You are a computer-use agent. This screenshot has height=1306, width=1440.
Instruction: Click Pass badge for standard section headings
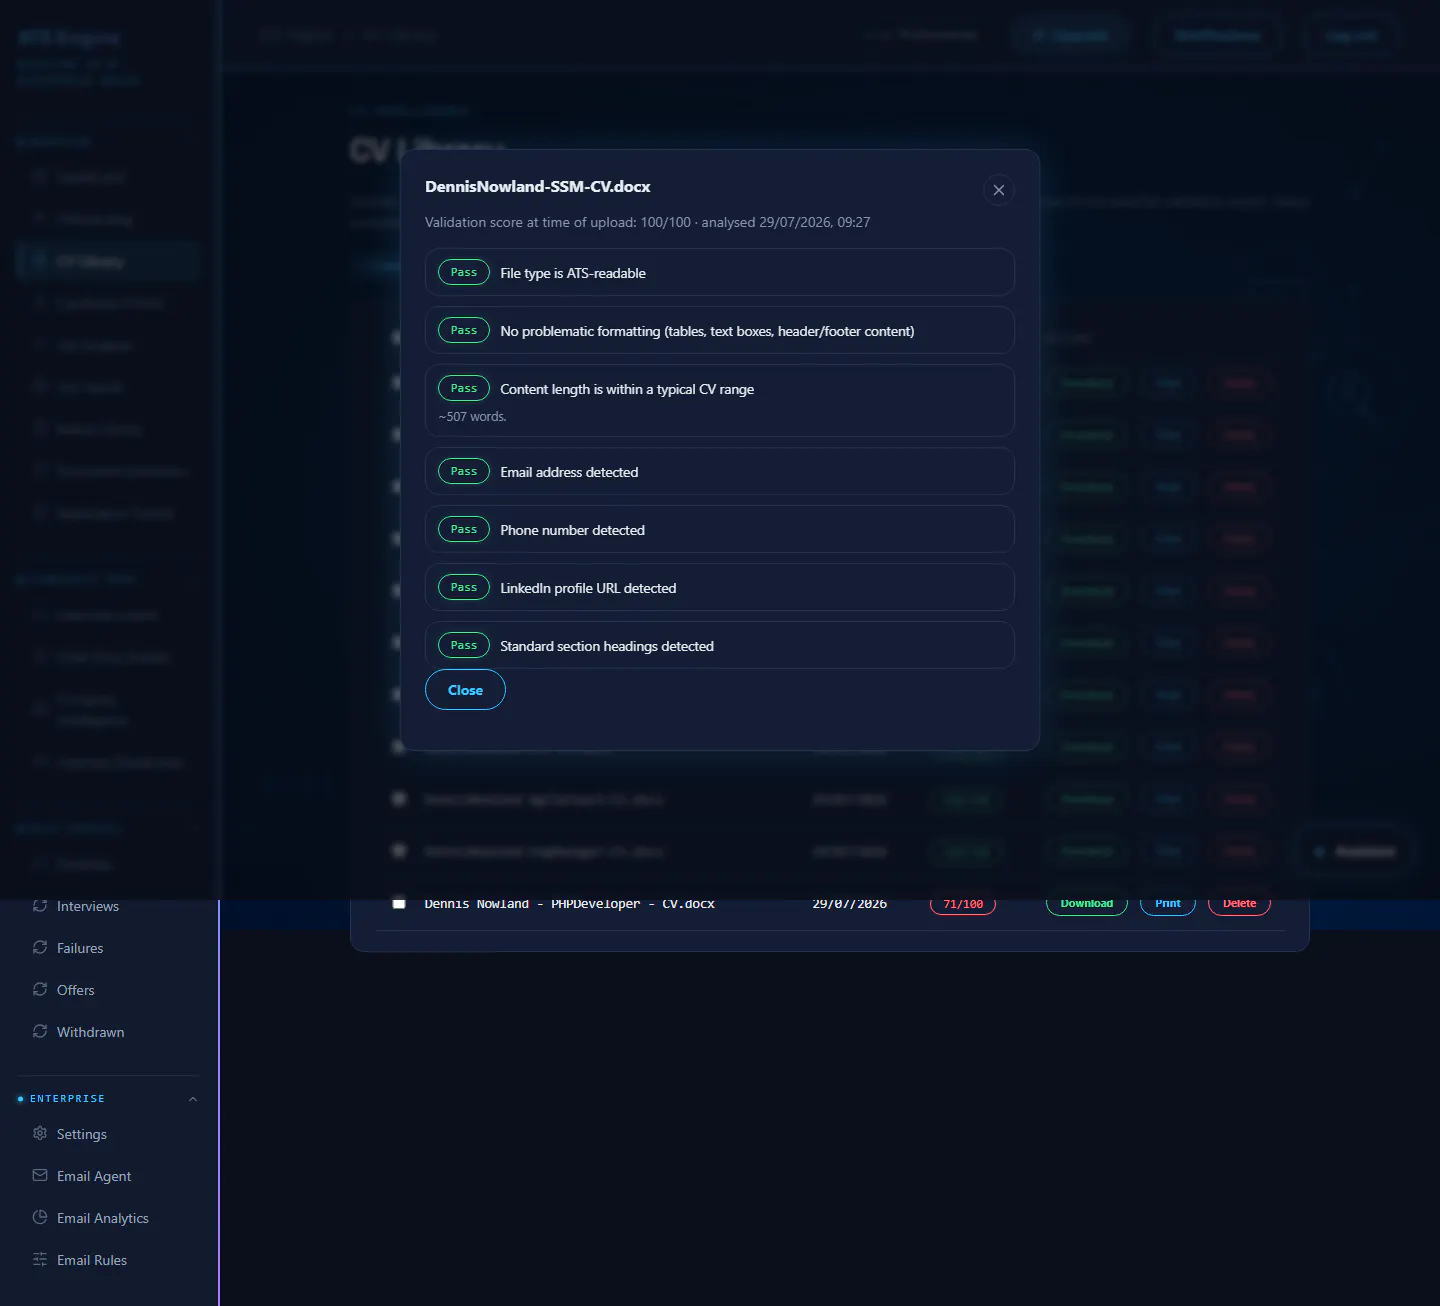[464, 645]
